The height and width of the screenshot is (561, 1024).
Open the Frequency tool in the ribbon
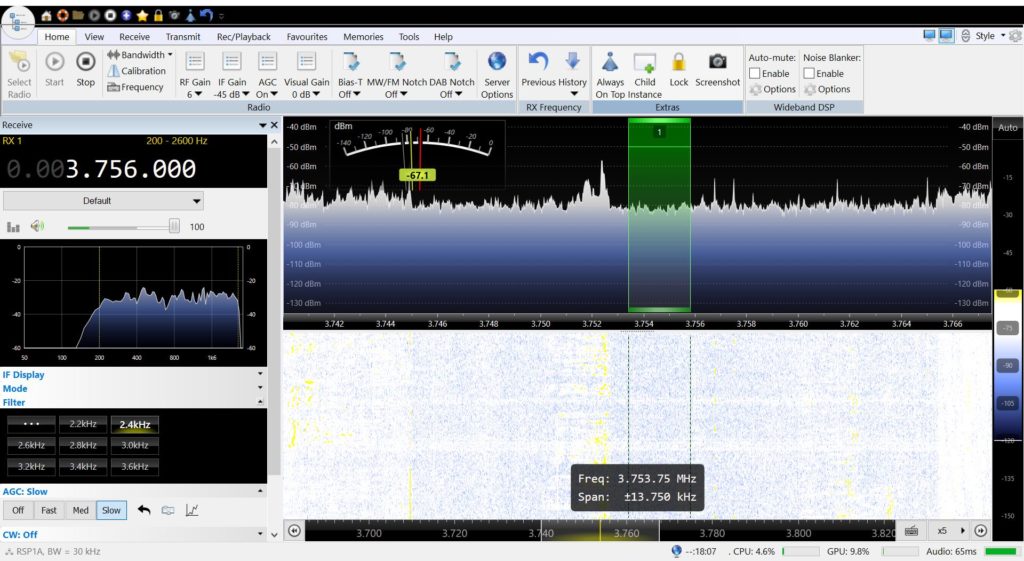(135, 87)
